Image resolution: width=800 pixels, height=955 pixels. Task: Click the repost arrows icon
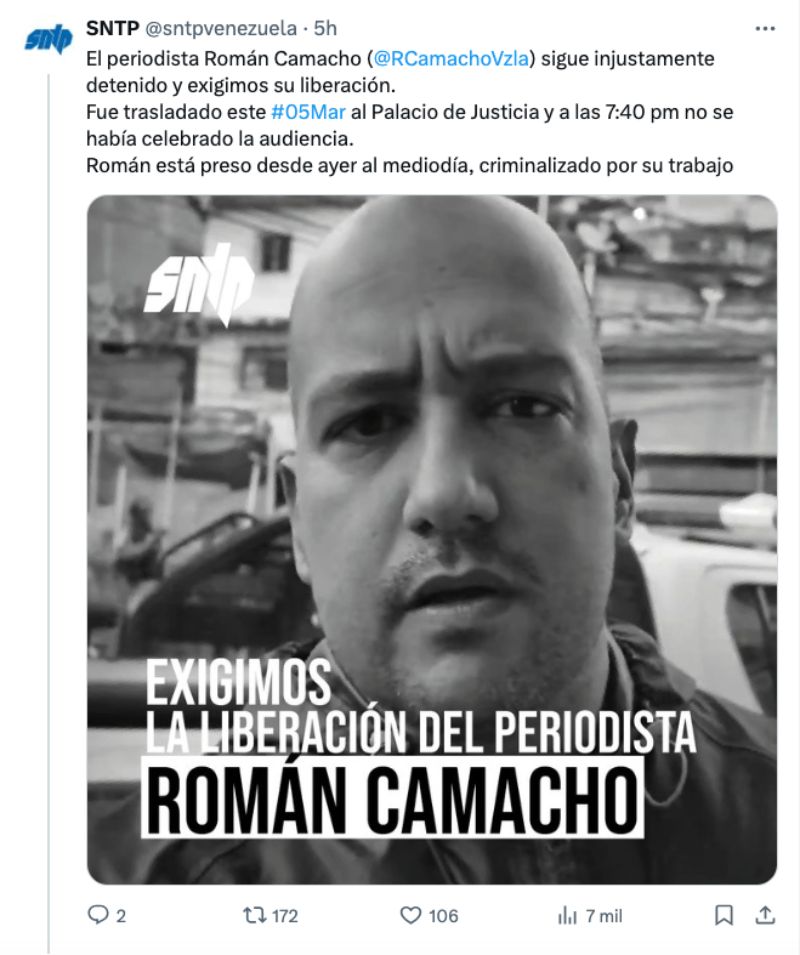click(x=253, y=915)
